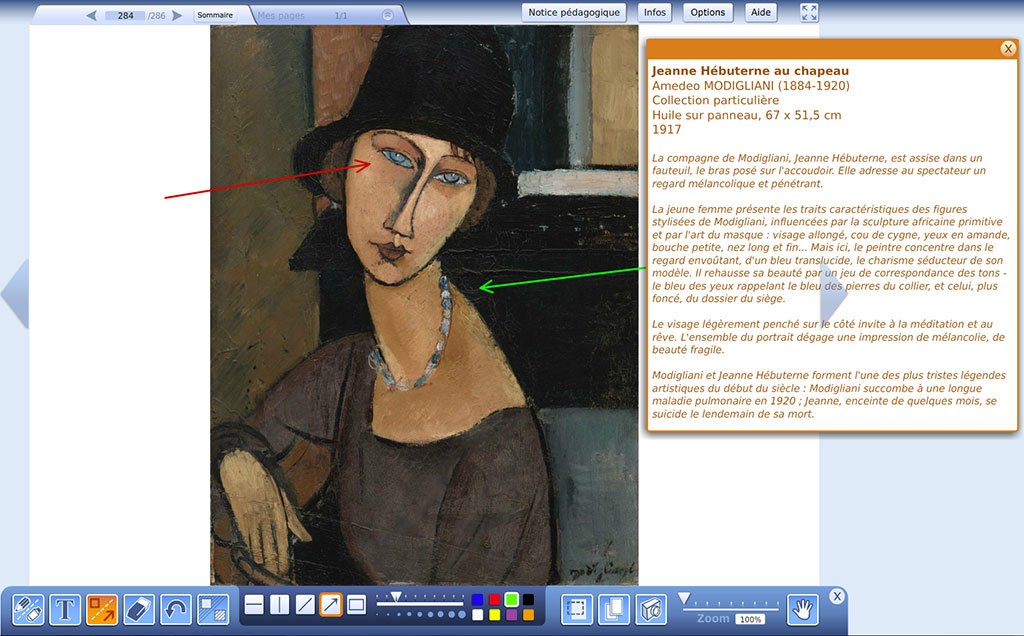Toggle the shapes and arrows drawing tool
Screen dimensions: 1024x636
(x=102, y=608)
